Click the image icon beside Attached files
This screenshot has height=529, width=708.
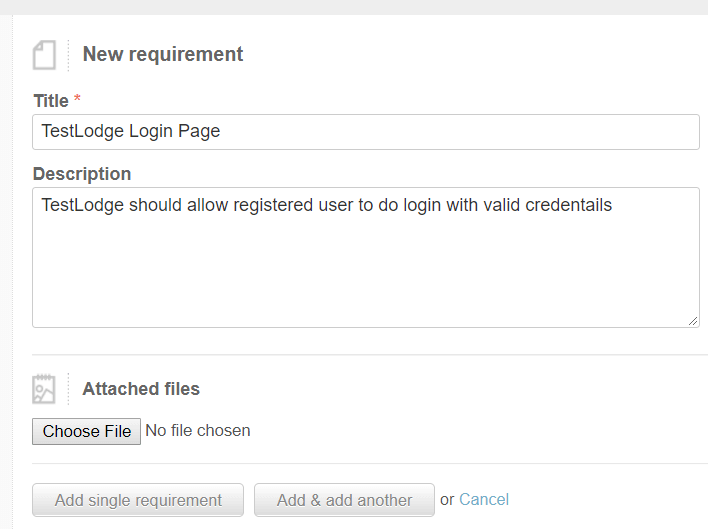click(44, 389)
